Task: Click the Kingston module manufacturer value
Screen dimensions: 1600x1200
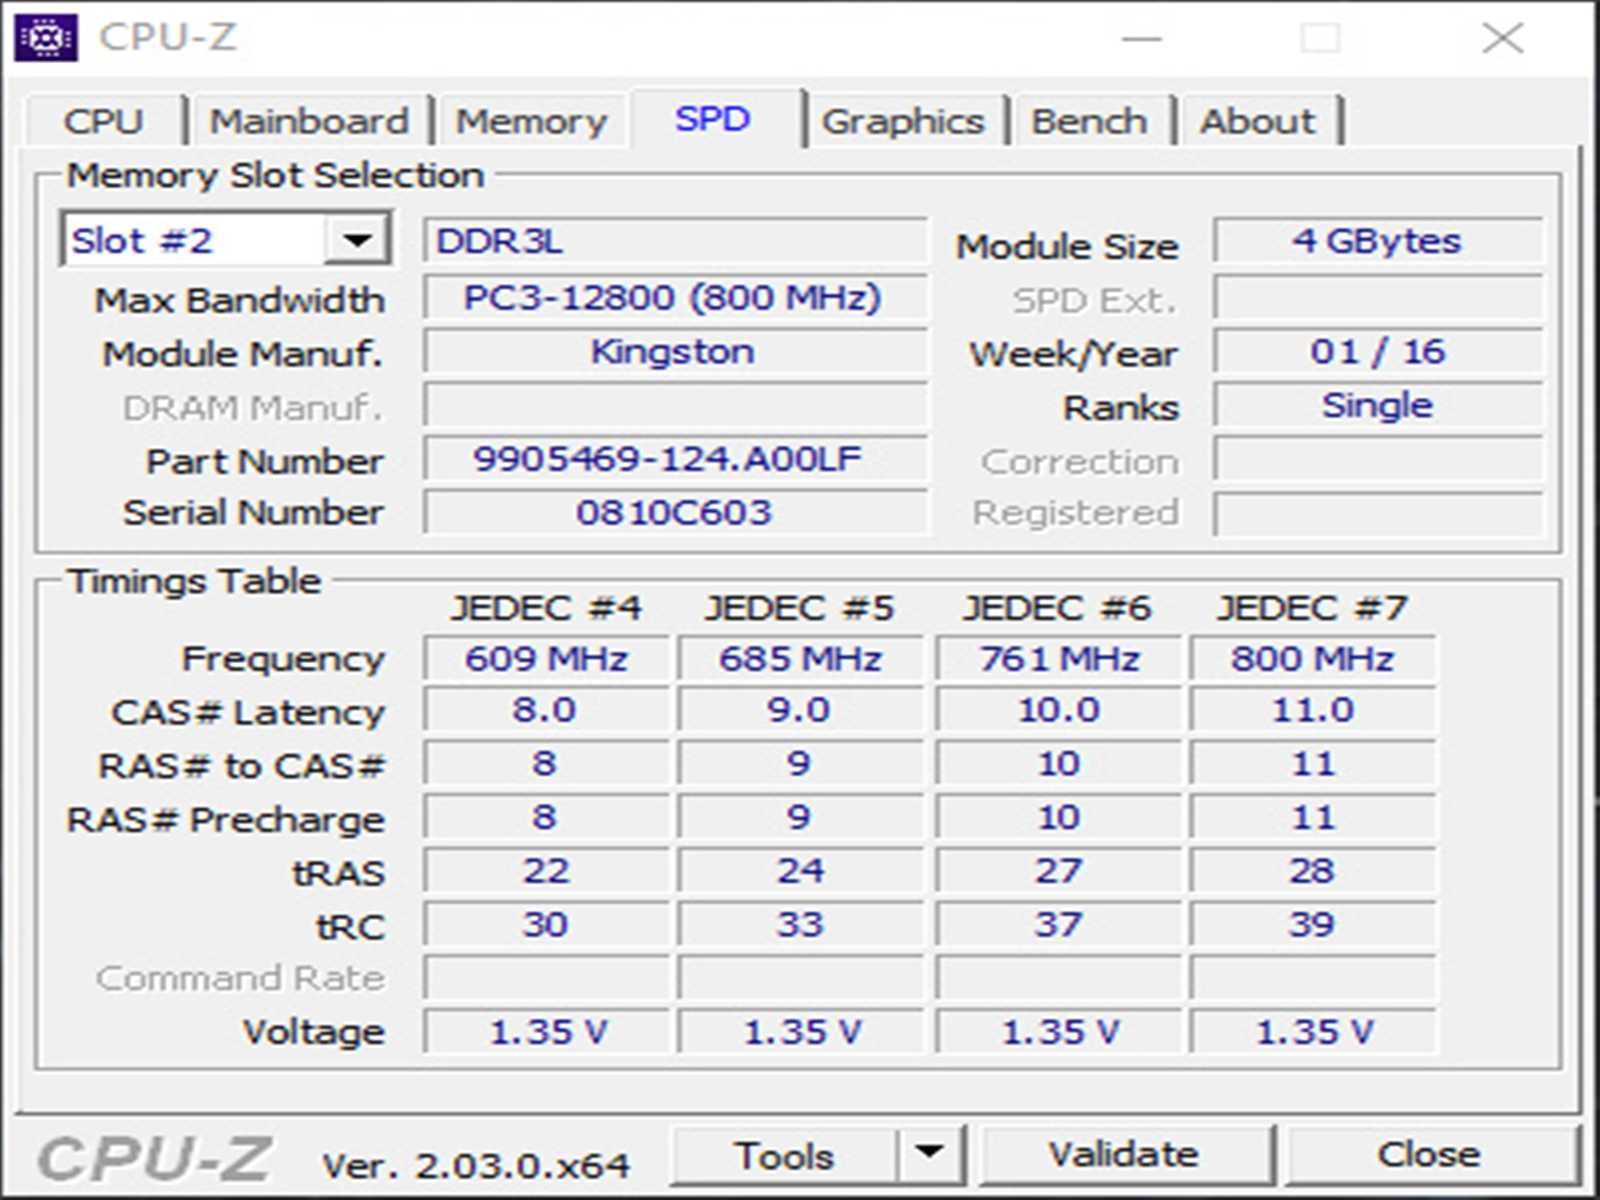Action: tap(674, 352)
